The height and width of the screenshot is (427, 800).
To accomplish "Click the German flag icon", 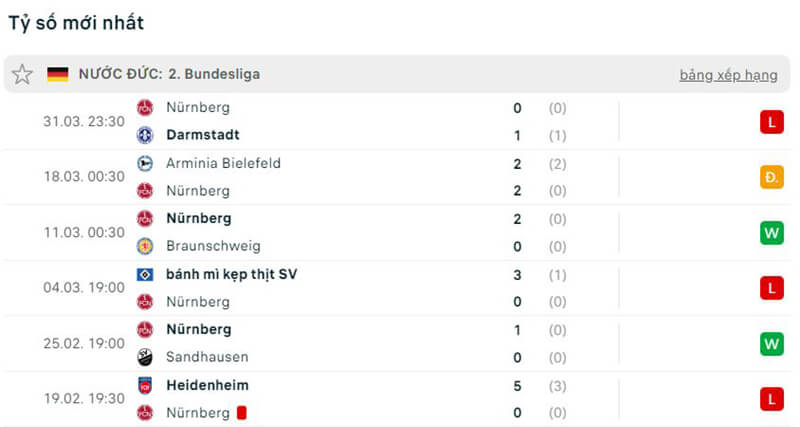I will (x=57, y=74).
